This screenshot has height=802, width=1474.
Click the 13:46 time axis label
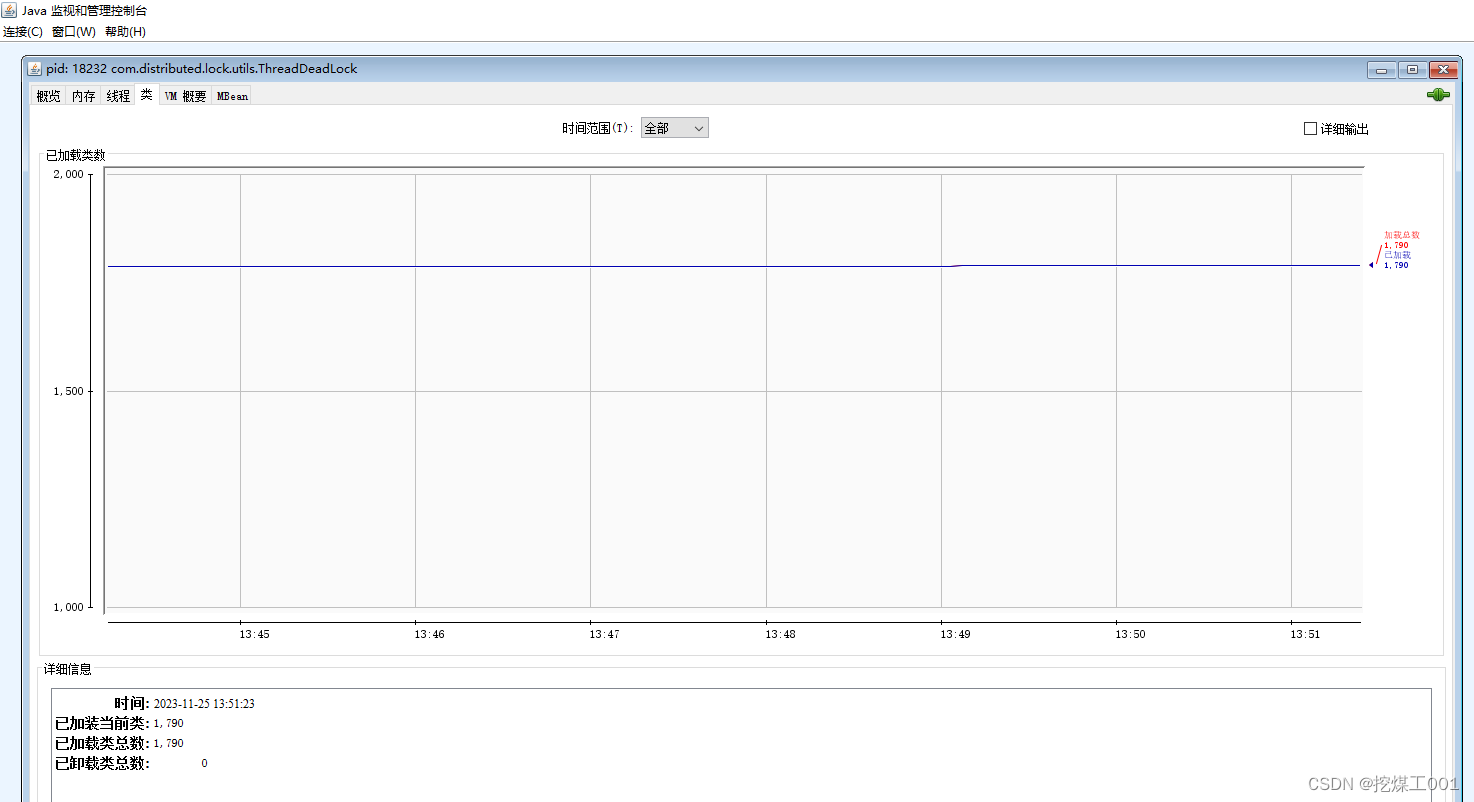430,634
